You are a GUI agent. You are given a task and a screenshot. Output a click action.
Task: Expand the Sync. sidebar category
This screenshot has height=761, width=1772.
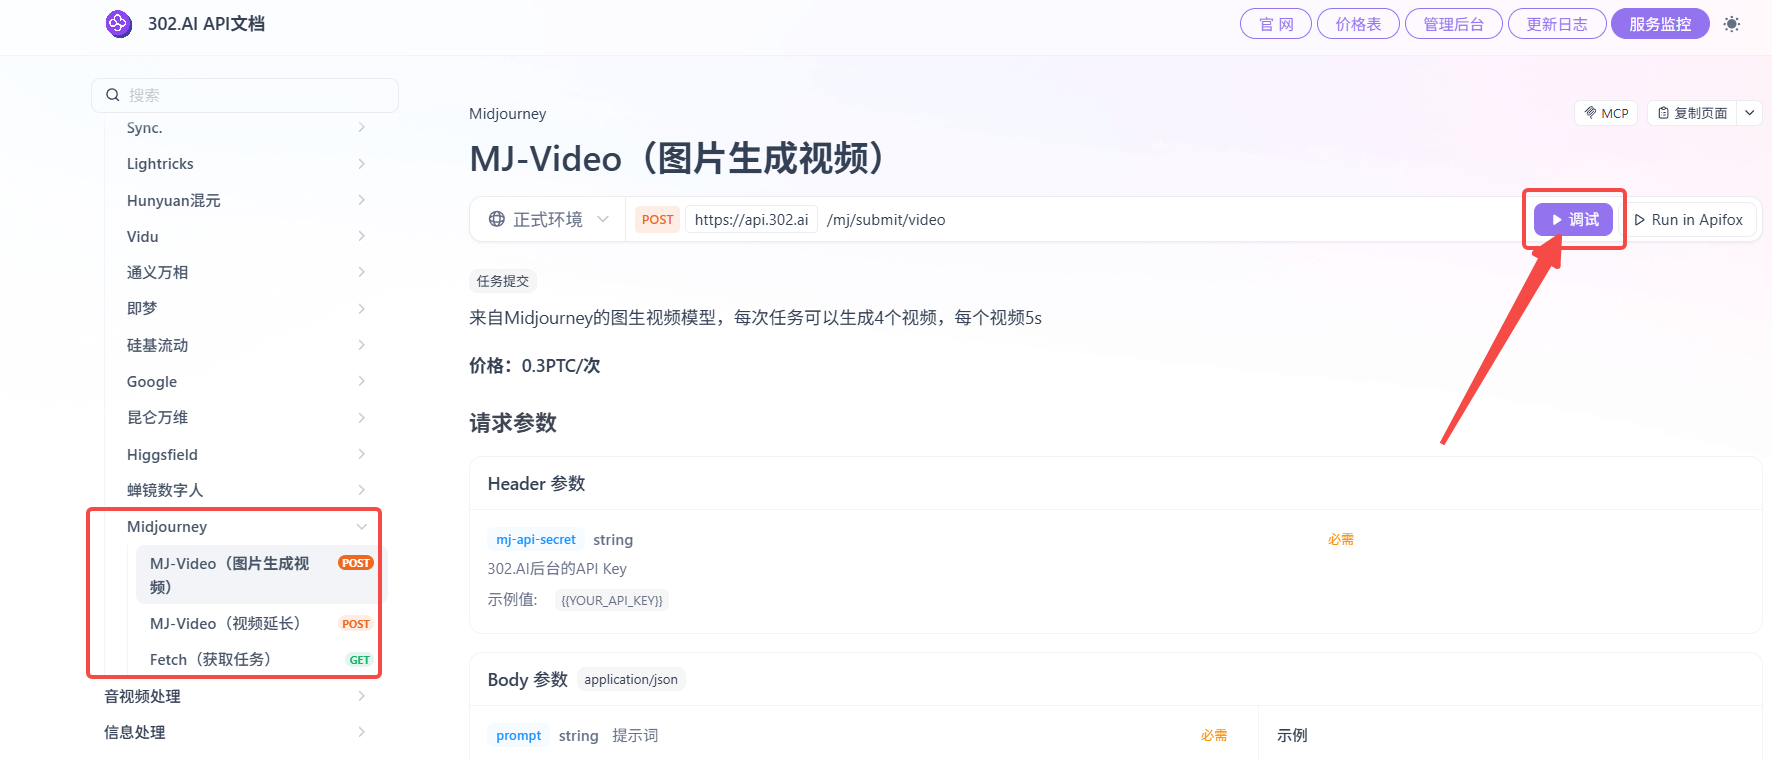pos(245,128)
